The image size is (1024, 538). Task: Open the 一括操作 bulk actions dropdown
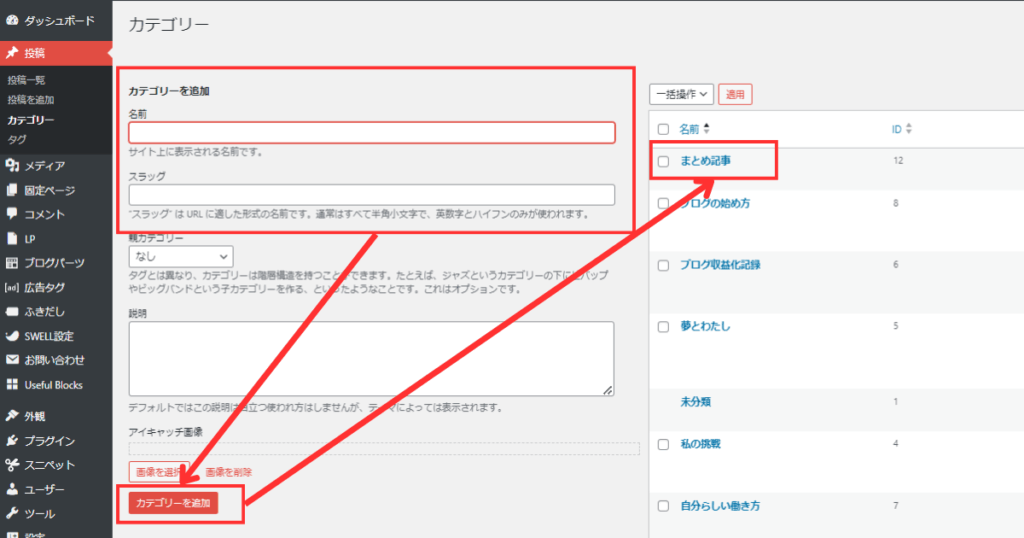pyautogui.click(x=681, y=94)
